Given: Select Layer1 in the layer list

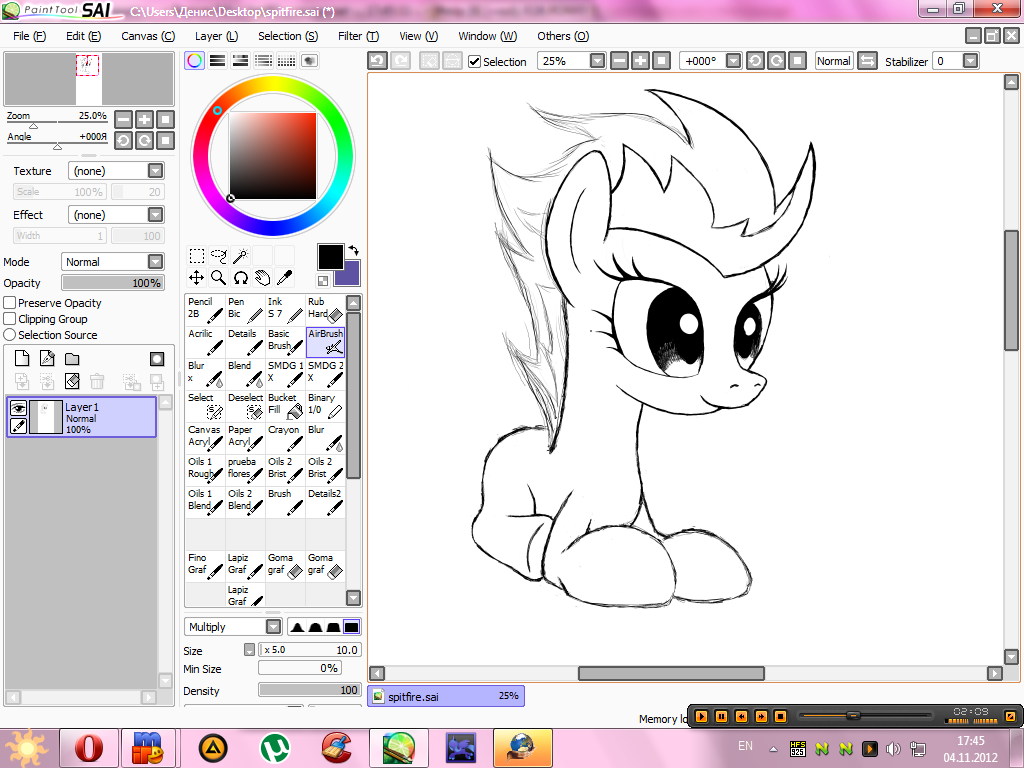Looking at the screenshot, I should click(x=81, y=417).
